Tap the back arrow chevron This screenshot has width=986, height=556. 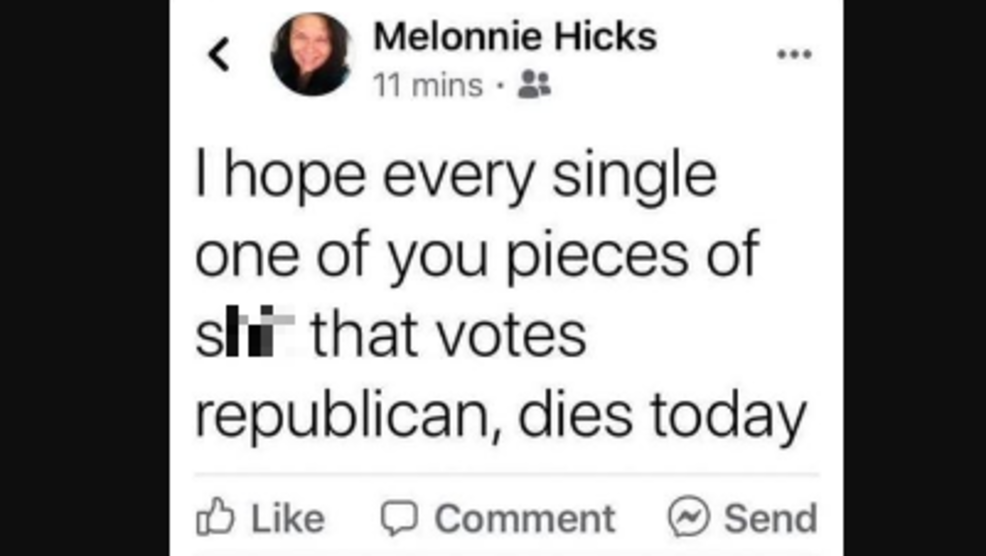pos(219,54)
